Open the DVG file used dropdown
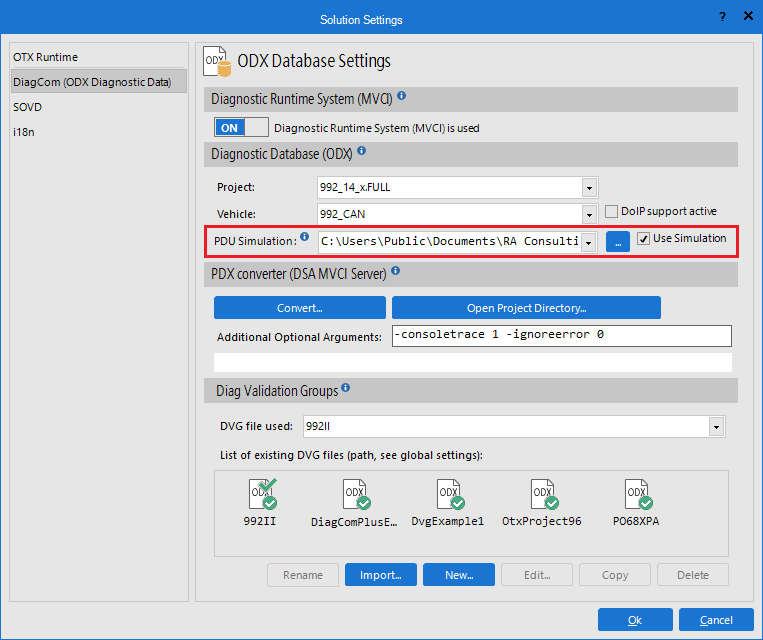The image size is (763, 640). pos(715,427)
